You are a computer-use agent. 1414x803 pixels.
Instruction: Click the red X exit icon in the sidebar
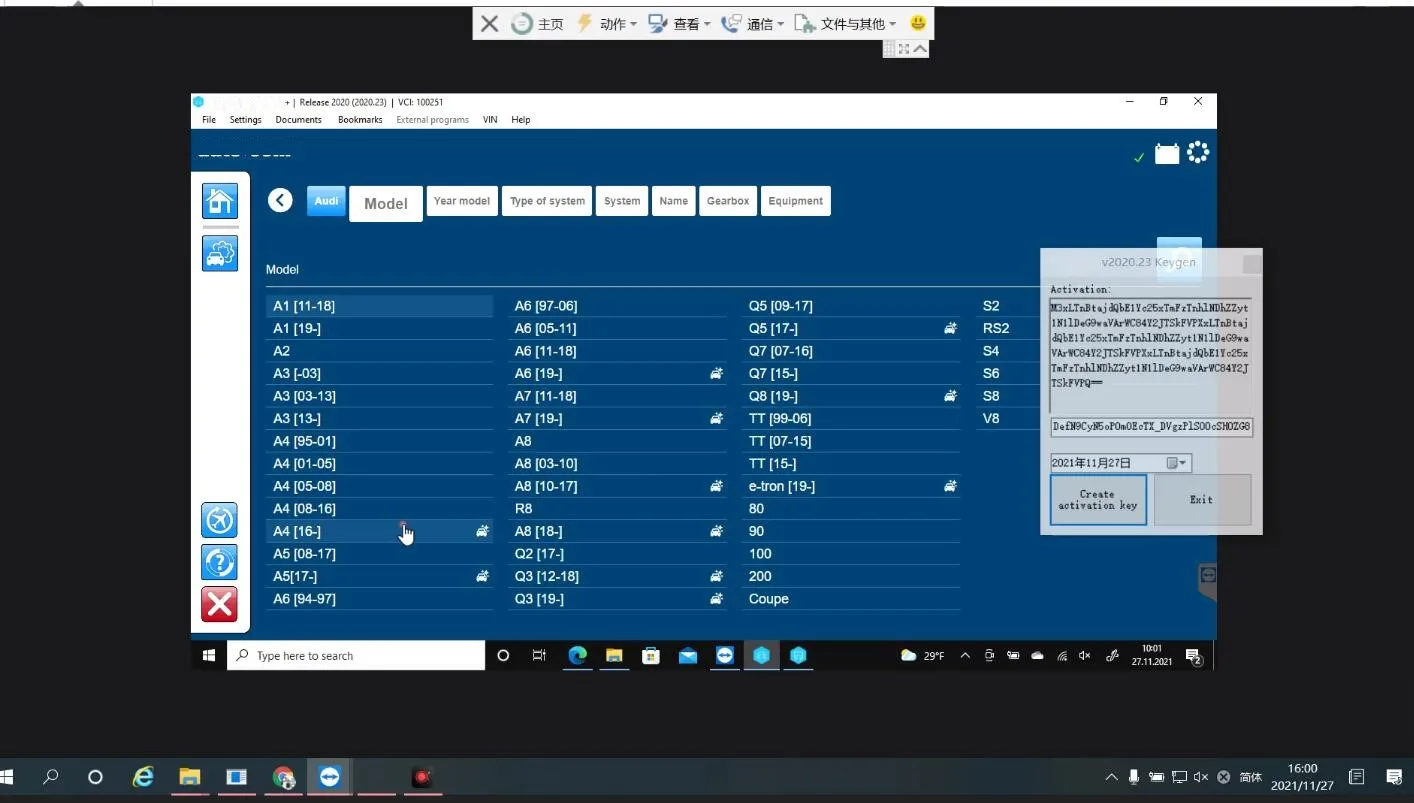(x=220, y=604)
